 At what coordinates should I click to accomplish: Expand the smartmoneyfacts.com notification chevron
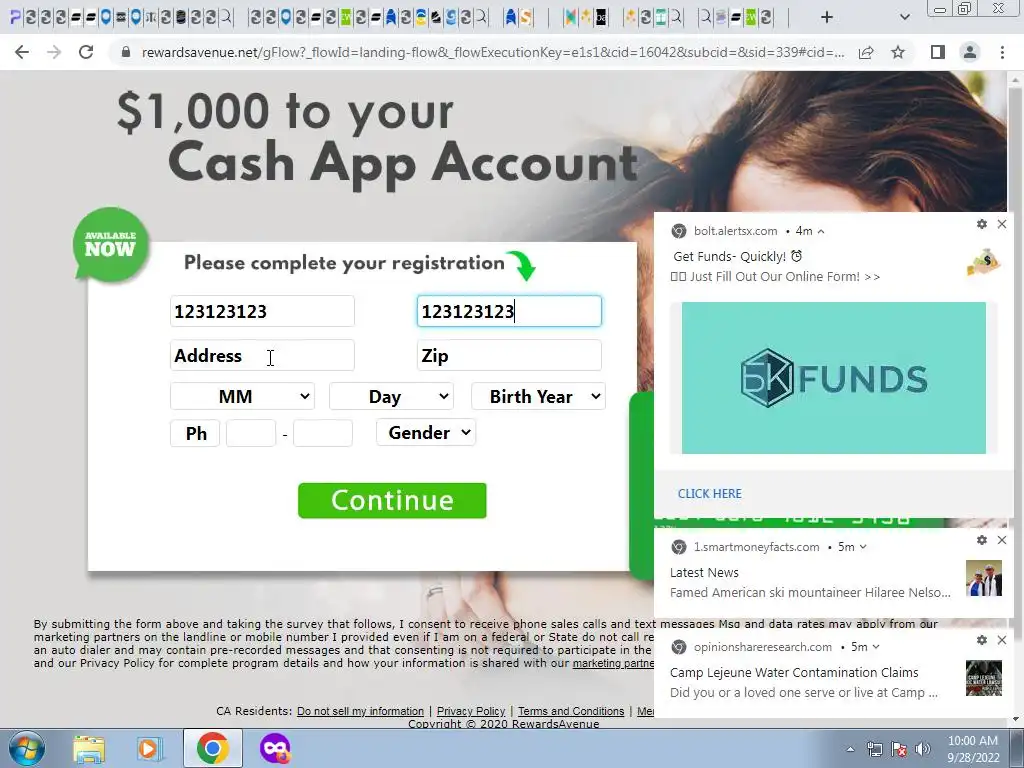click(863, 547)
